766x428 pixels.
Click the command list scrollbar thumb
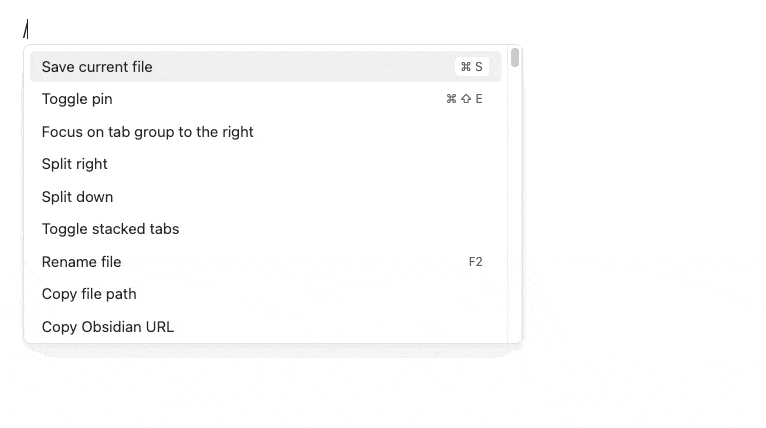coord(515,58)
